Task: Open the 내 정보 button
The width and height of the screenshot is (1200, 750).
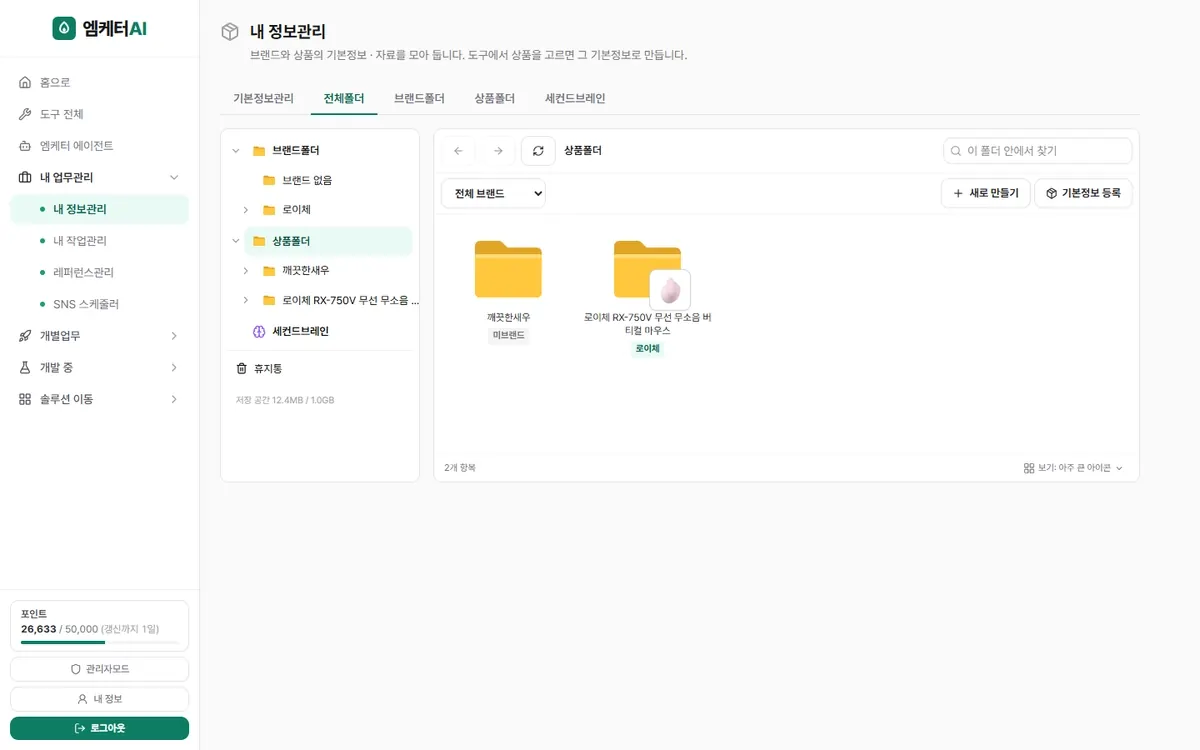Action: [99, 699]
